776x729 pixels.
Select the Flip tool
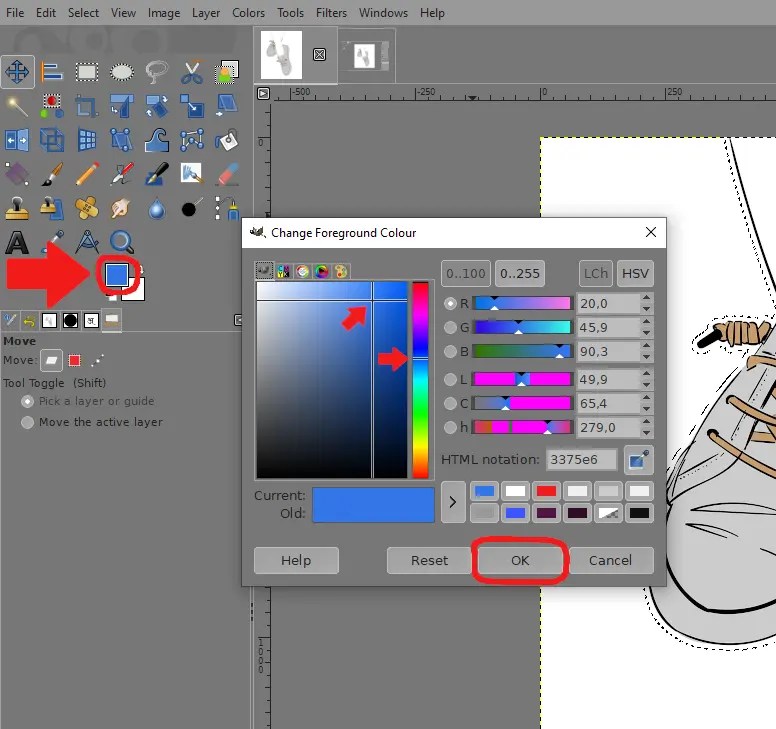tap(17, 140)
